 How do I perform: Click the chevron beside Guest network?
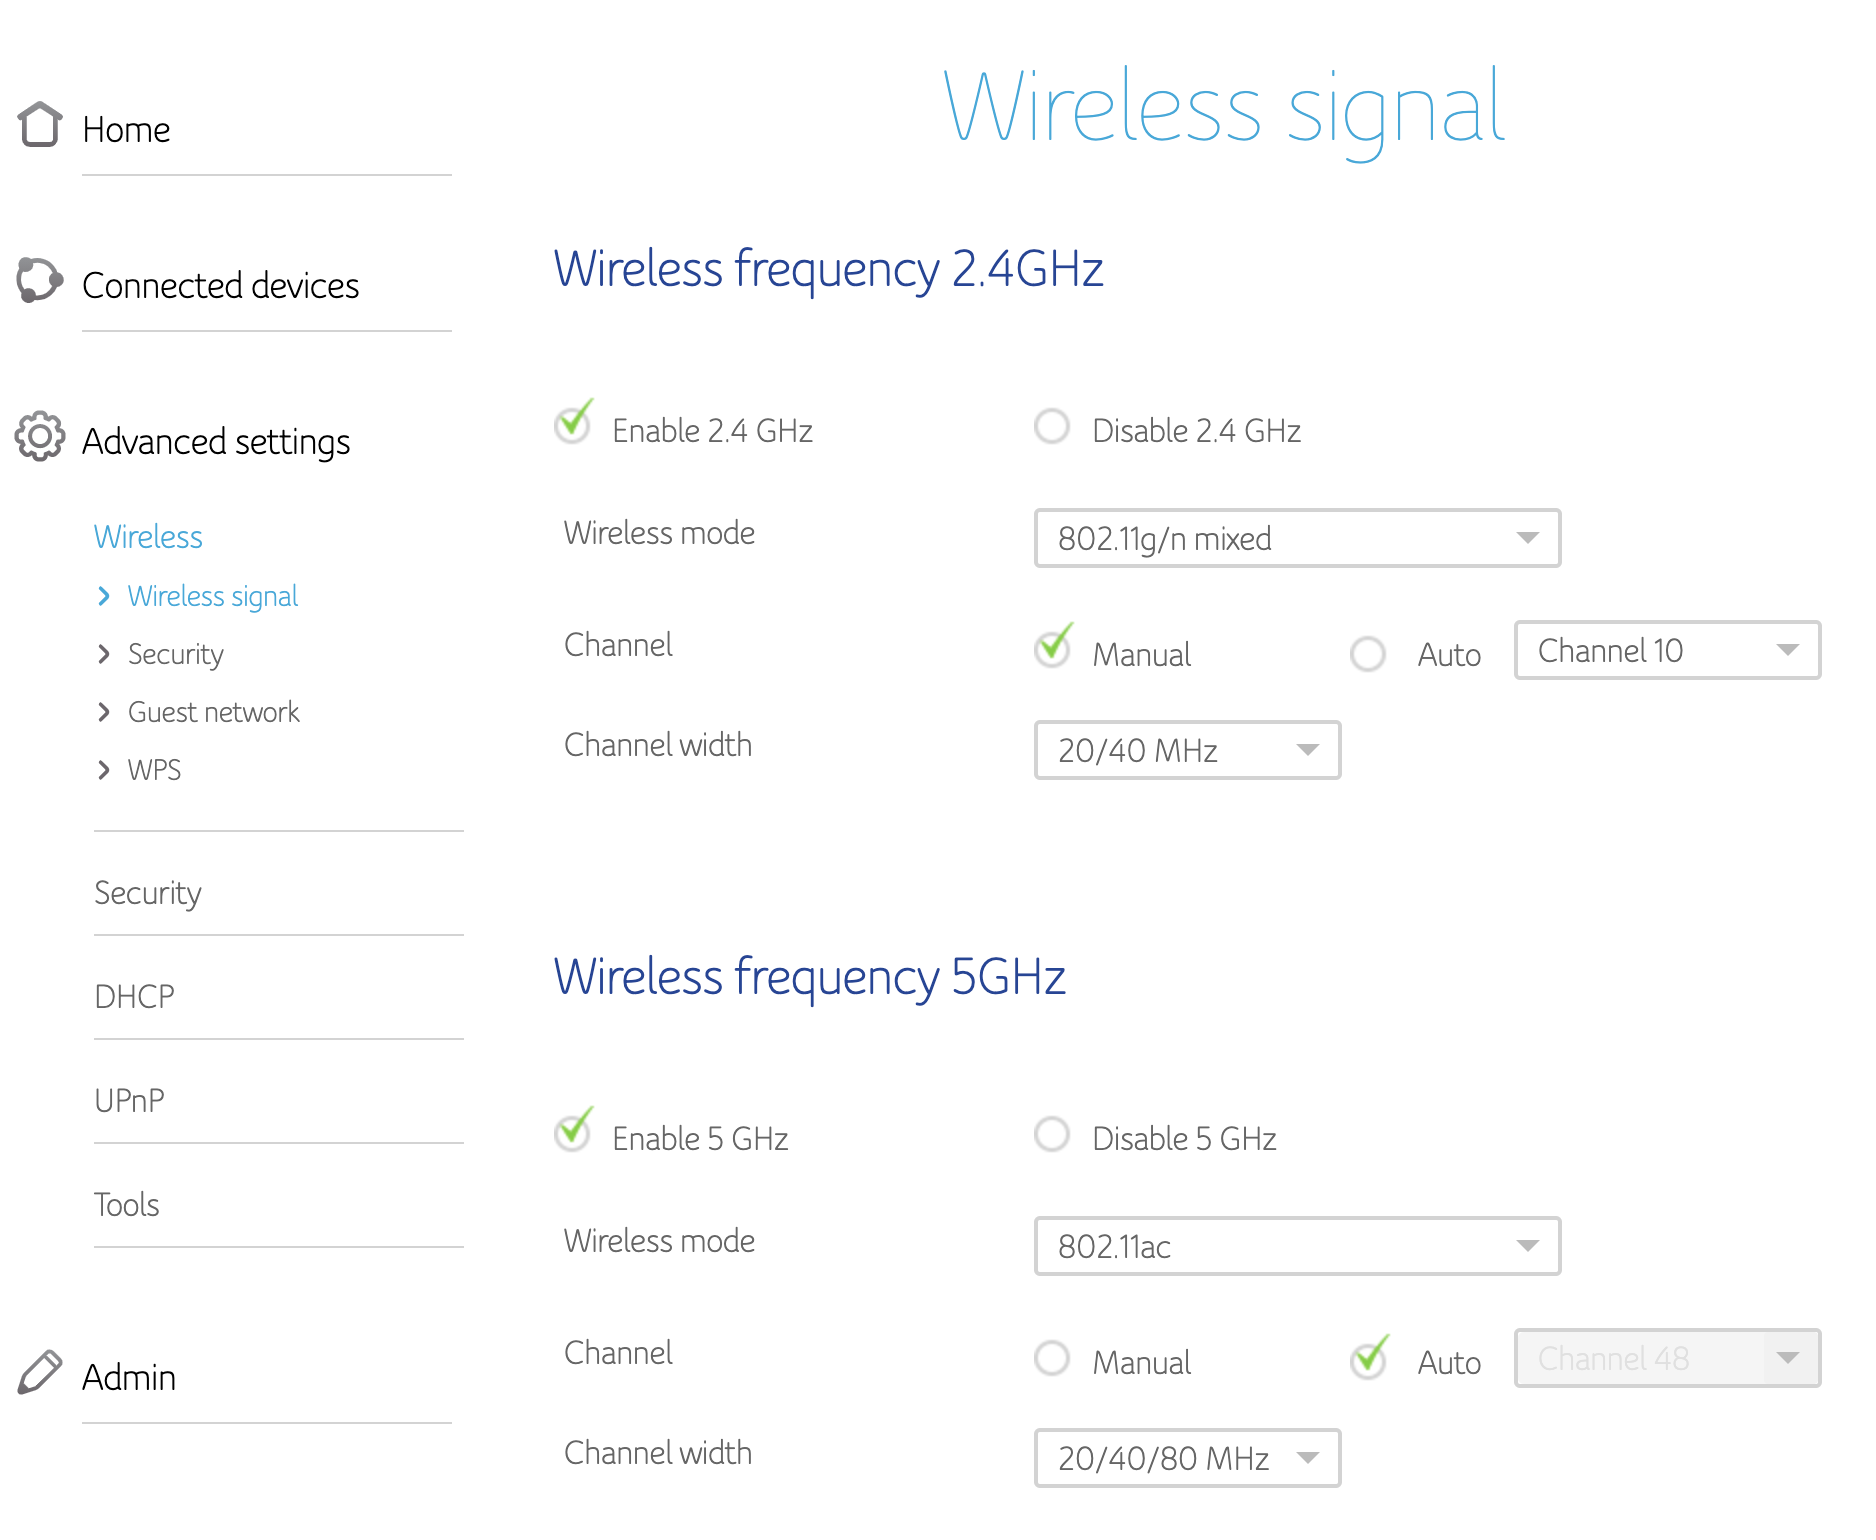point(106,712)
